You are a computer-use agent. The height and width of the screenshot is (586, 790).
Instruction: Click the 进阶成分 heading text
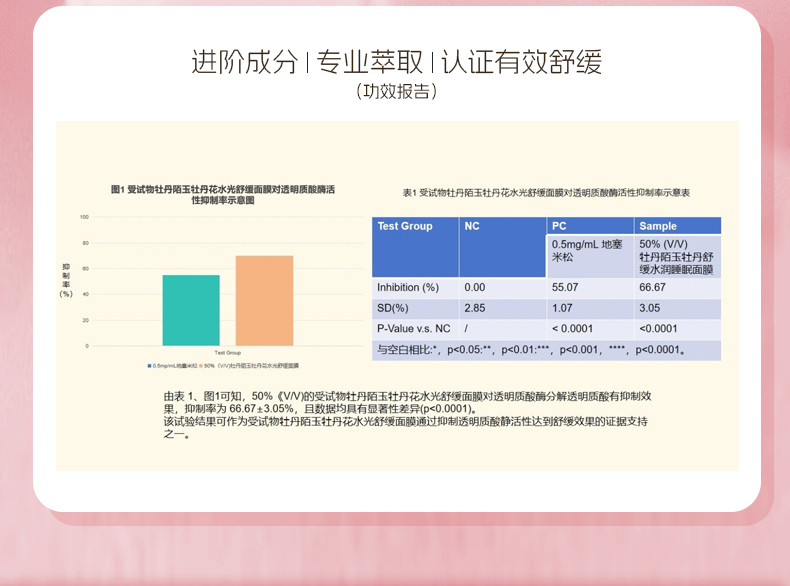tap(244, 62)
